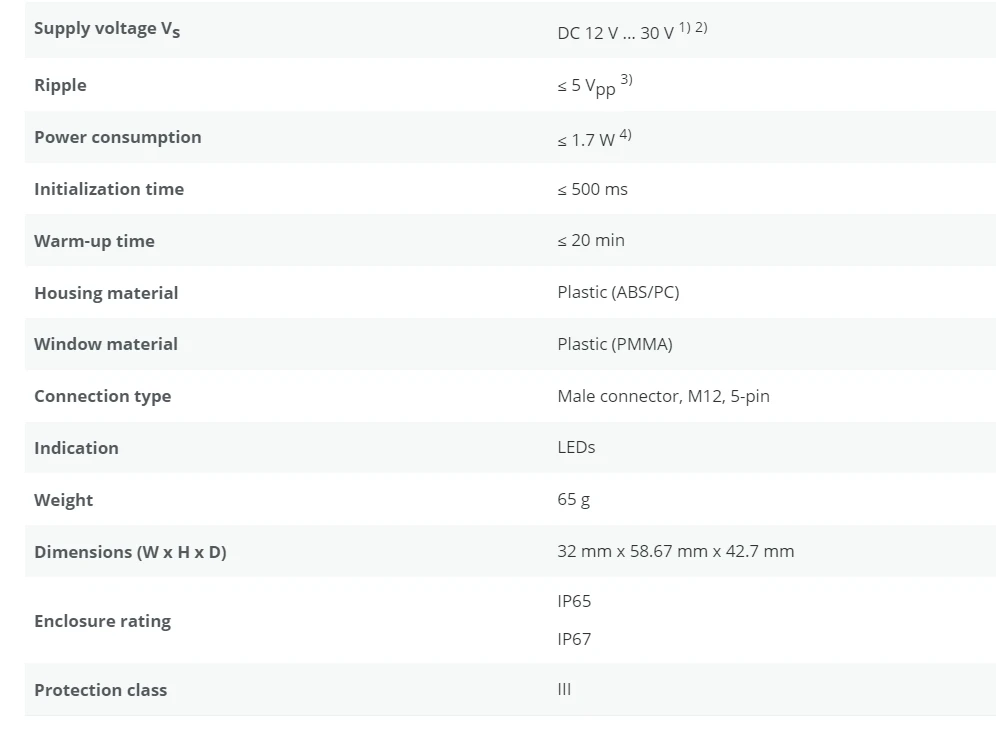Click footnote 3 next to Ripple value

[x=626, y=79]
